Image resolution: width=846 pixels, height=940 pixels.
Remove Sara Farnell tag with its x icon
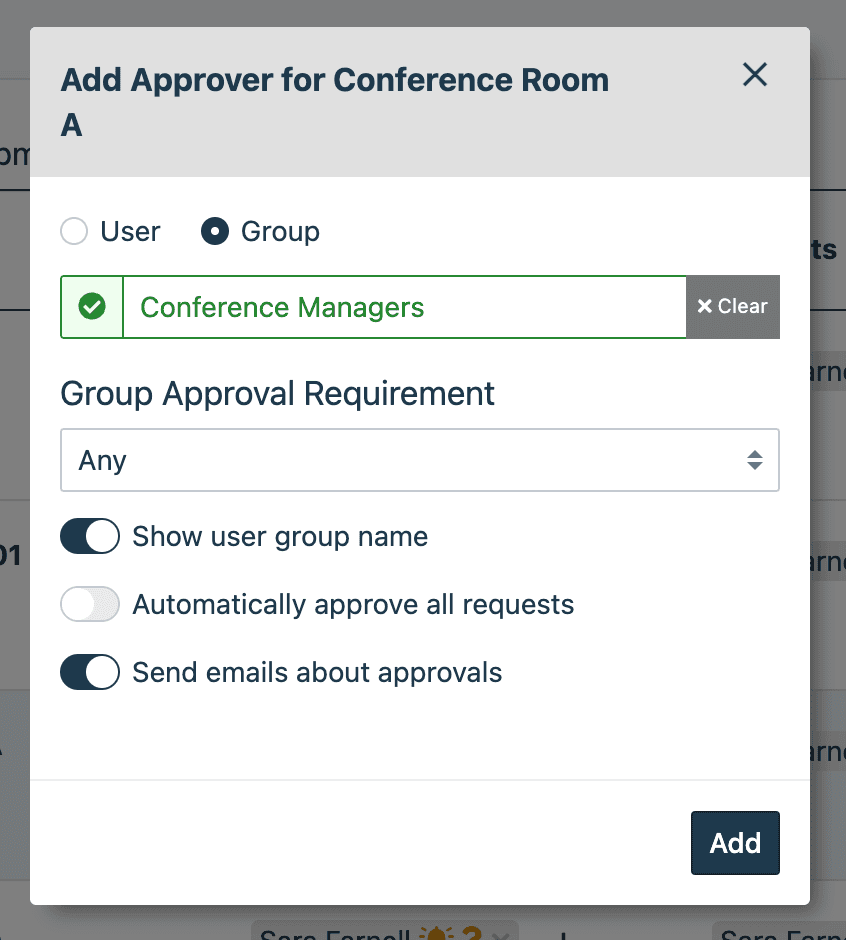502,936
